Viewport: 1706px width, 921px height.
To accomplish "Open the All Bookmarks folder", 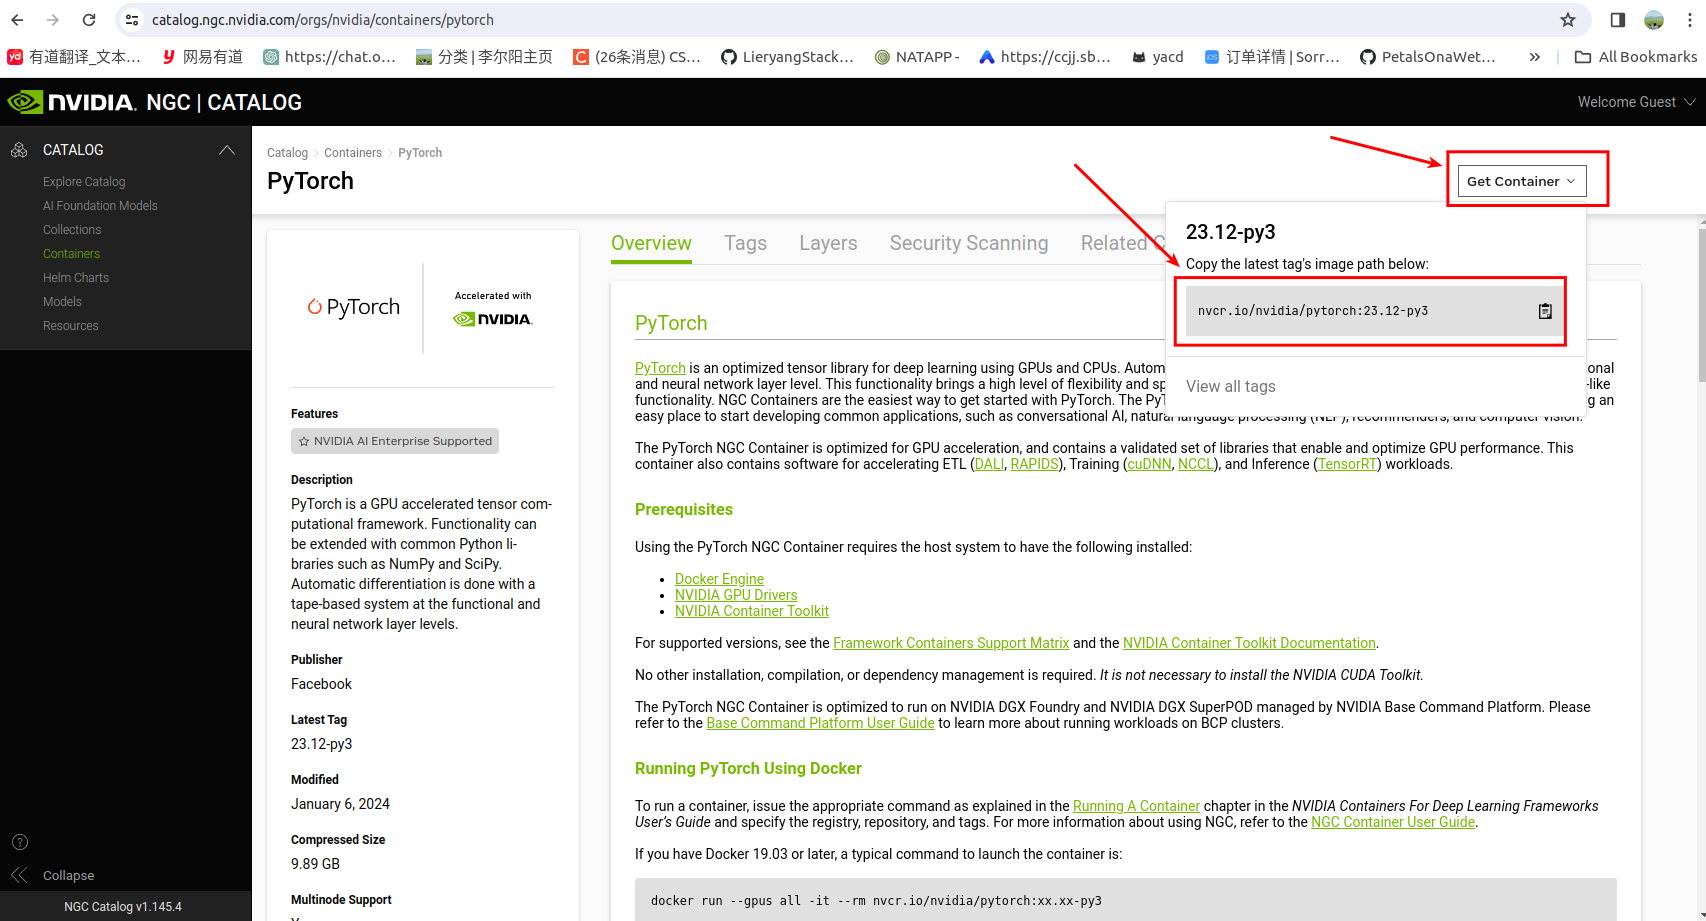I will coord(1636,57).
